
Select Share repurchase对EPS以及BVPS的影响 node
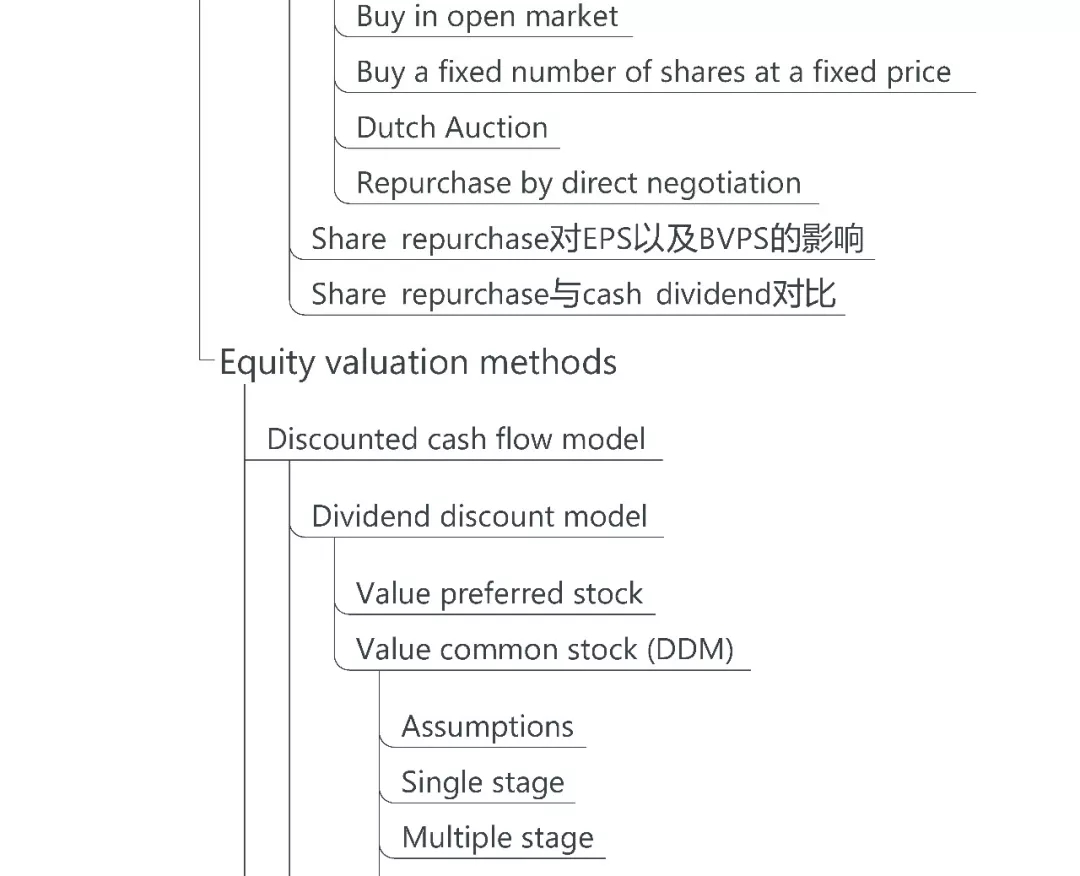point(587,239)
